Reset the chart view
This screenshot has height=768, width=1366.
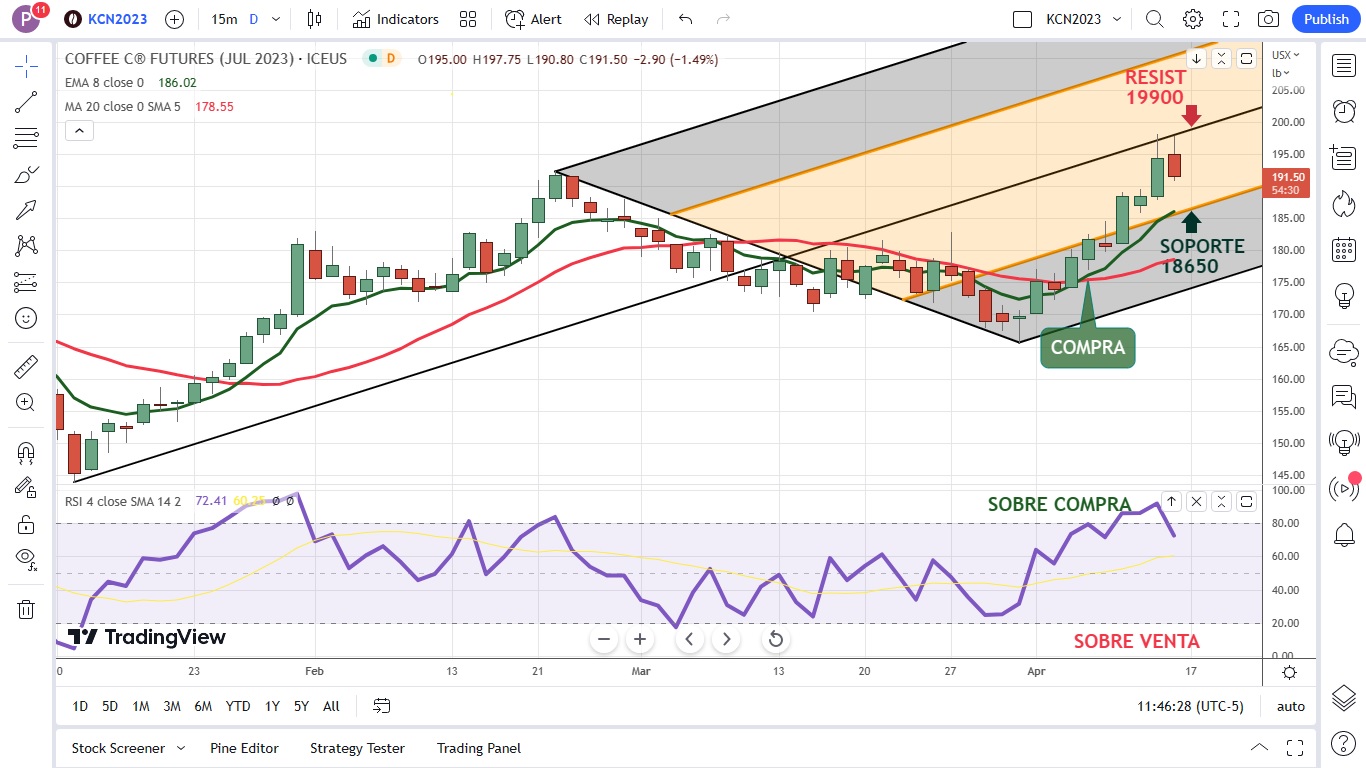775,639
